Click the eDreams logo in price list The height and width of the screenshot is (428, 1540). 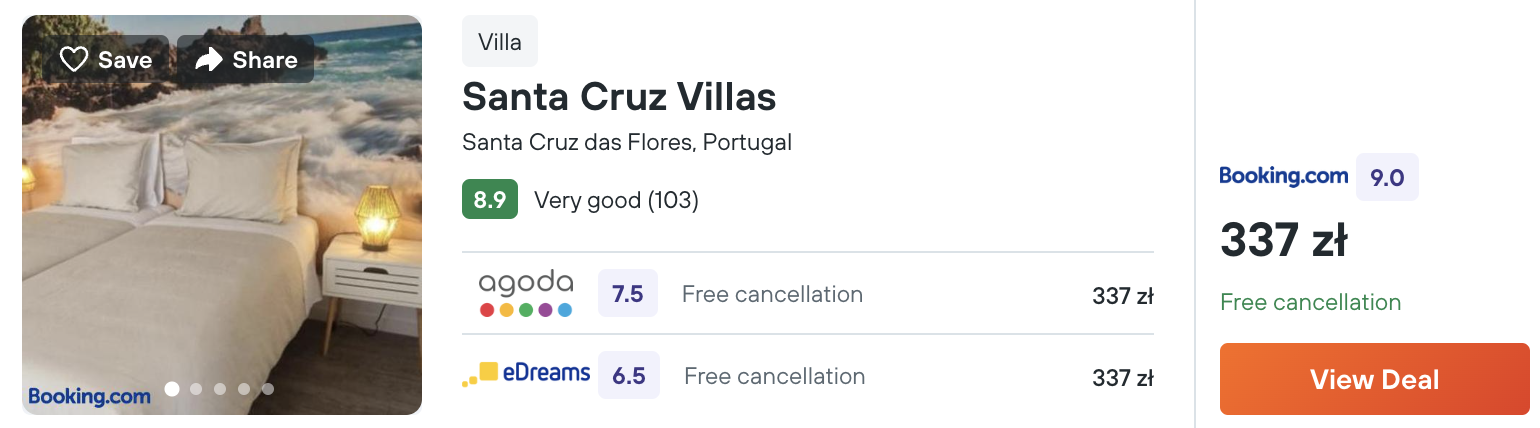tap(526, 375)
